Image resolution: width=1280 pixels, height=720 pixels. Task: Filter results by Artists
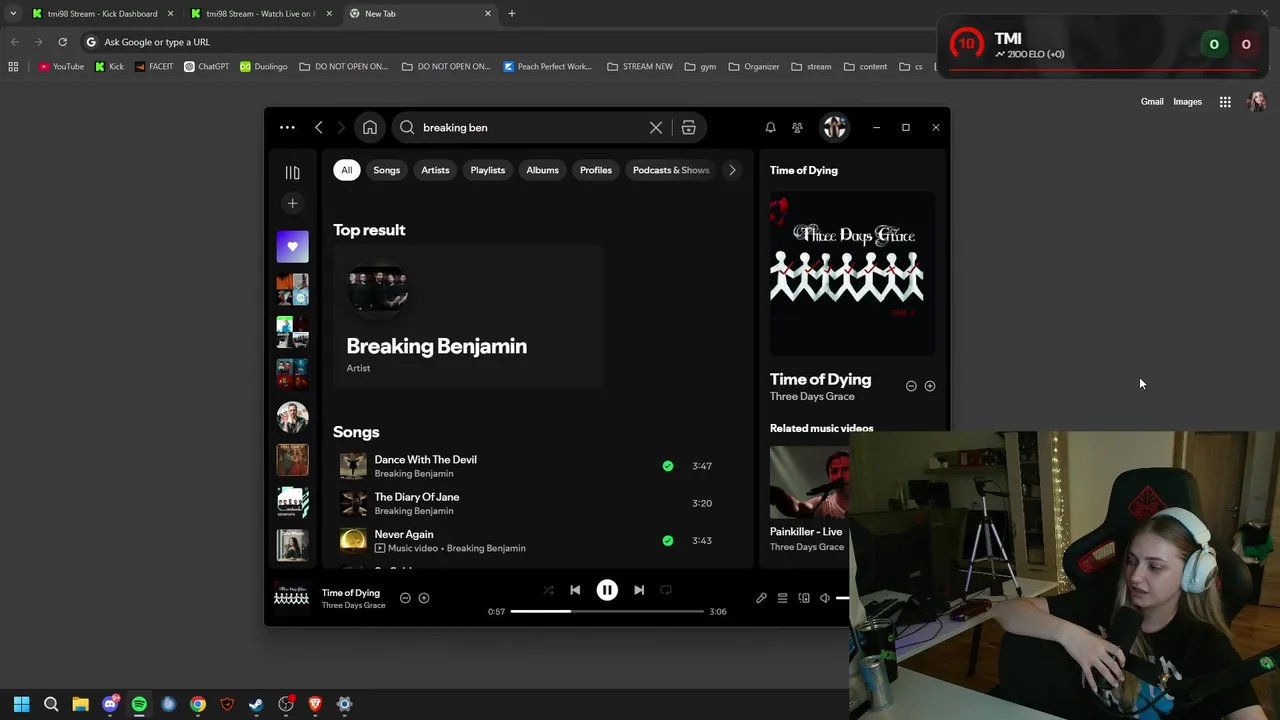[435, 170]
